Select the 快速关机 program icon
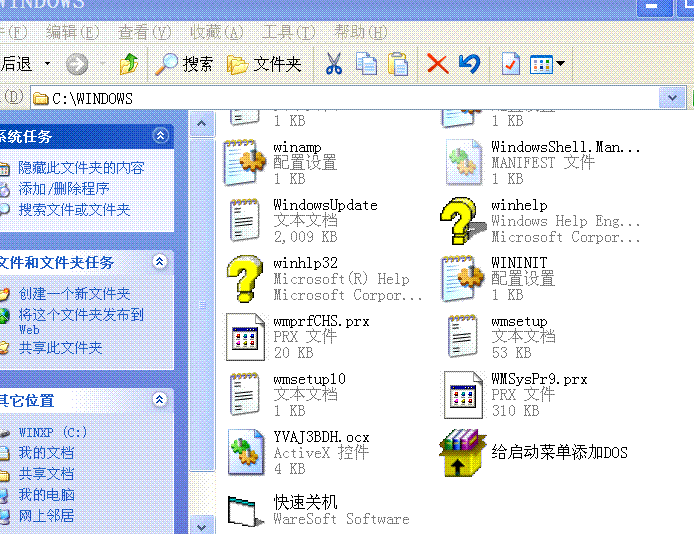694x534 pixels. [244, 511]
